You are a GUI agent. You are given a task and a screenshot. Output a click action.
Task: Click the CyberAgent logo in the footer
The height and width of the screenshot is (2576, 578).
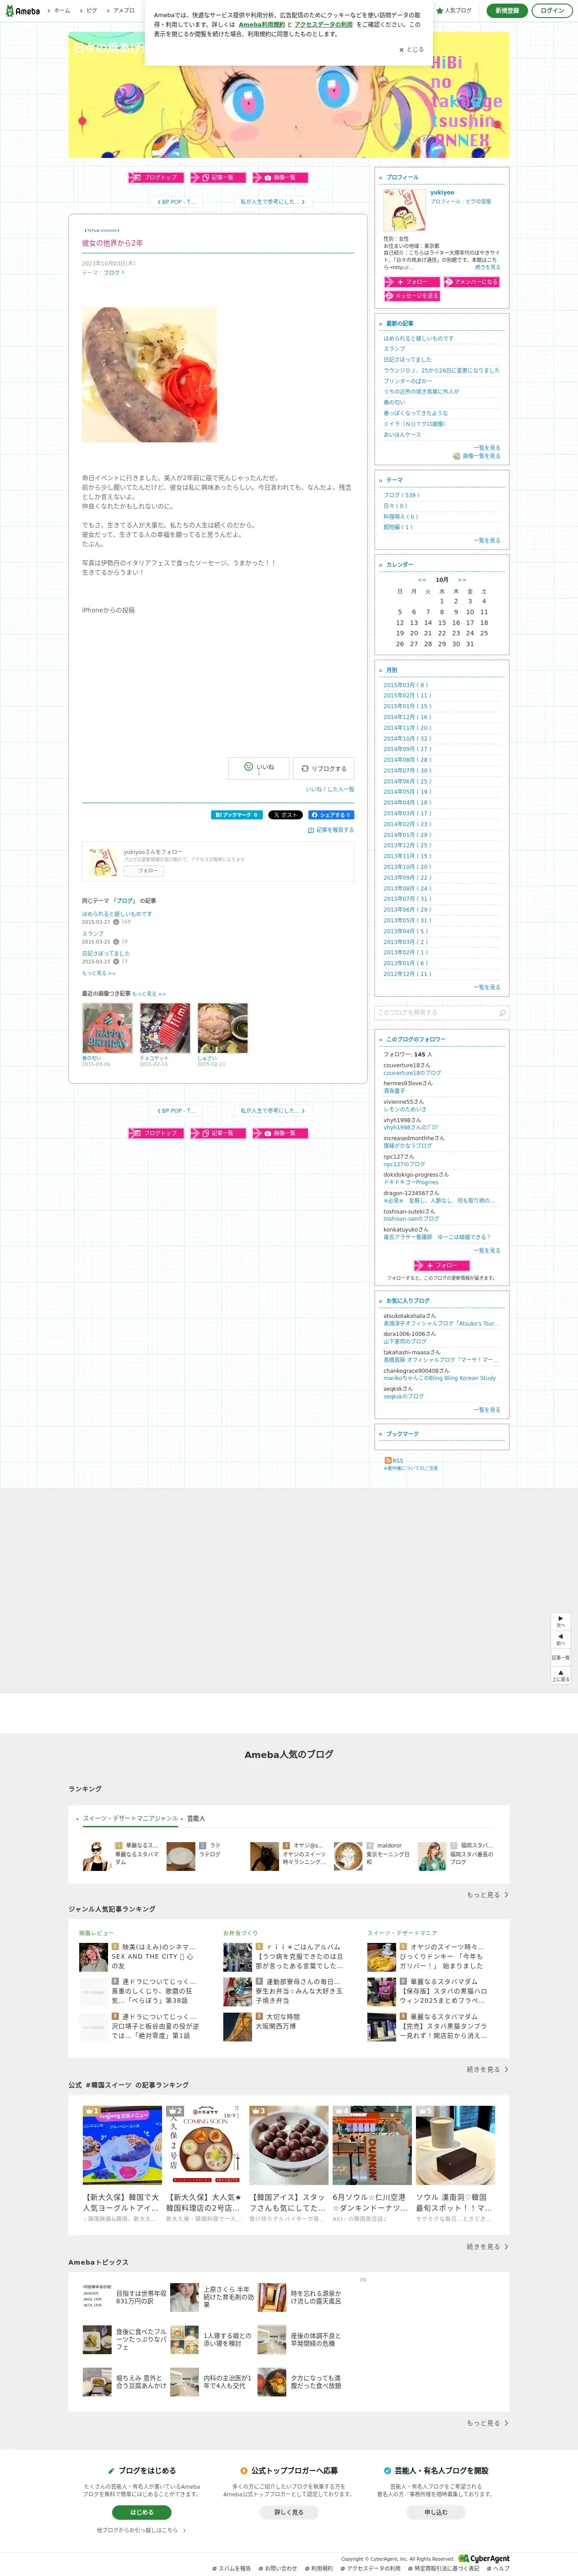click(x=484, y=2559)
